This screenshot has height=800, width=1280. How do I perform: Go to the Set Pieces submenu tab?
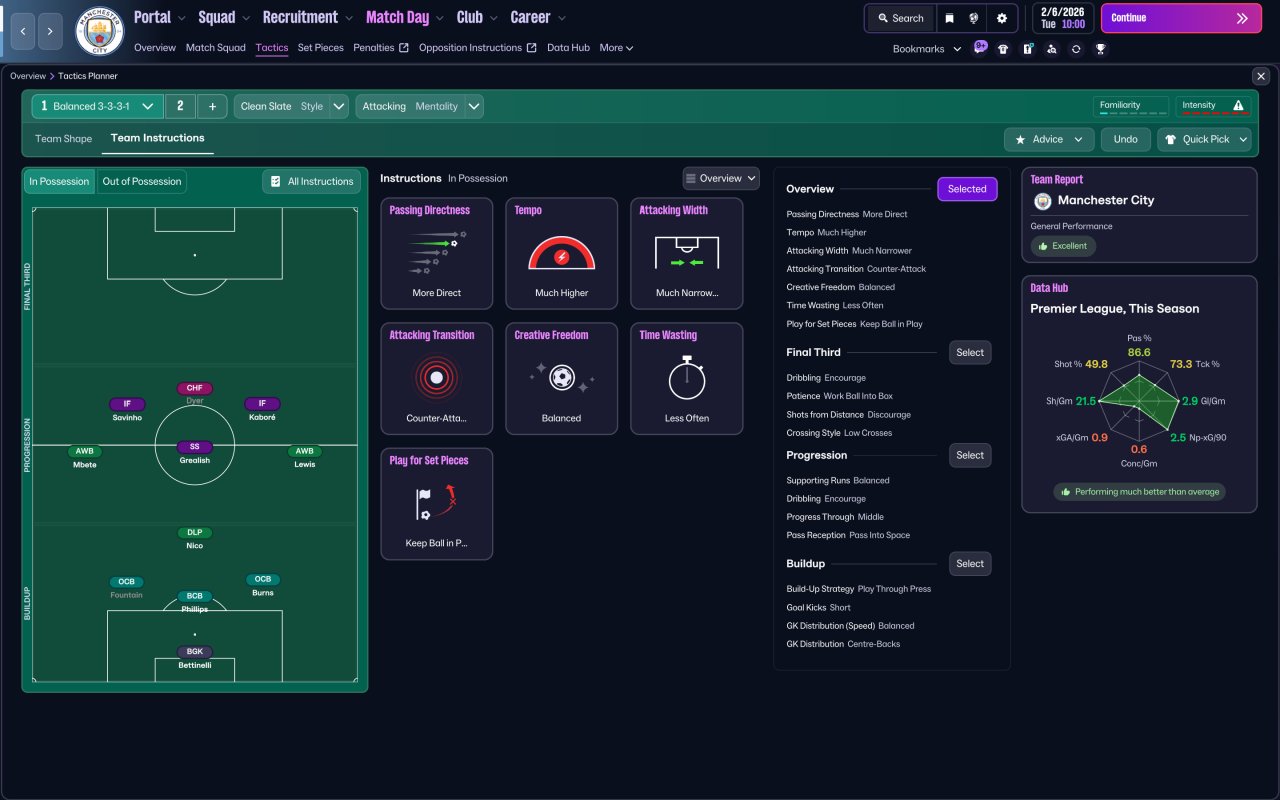[320, 47]
